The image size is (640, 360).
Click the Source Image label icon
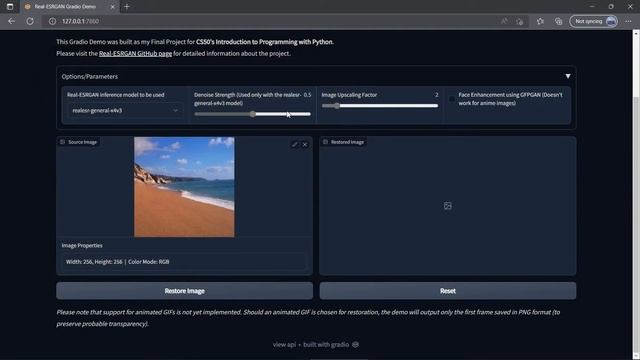pos(62,142)
